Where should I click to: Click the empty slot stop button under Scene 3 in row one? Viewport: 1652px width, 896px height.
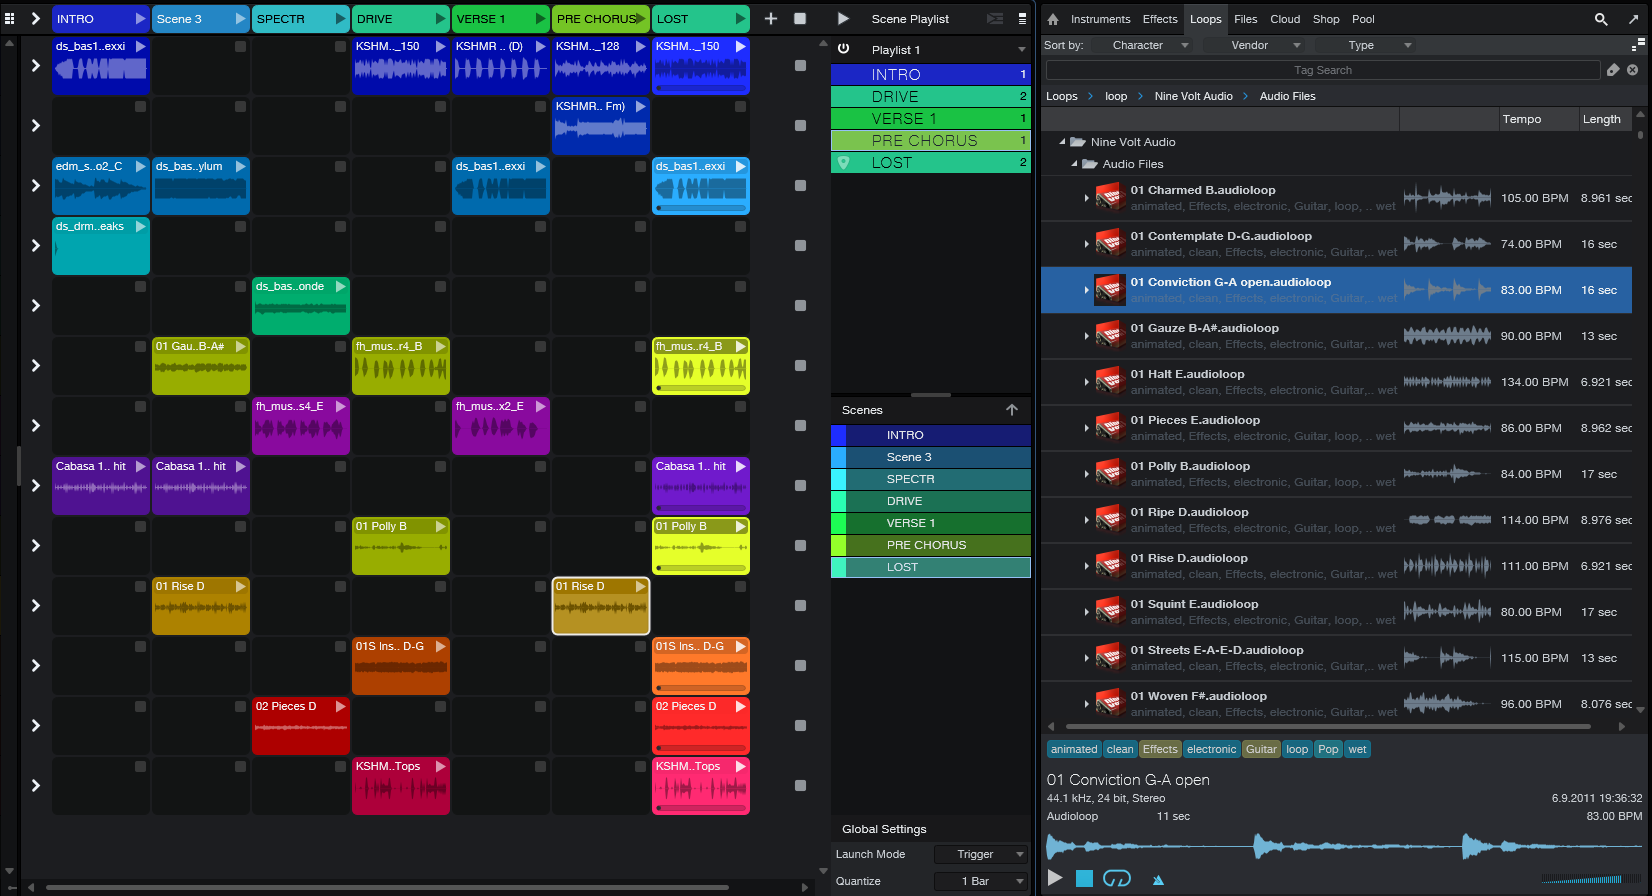click(240, 46)
